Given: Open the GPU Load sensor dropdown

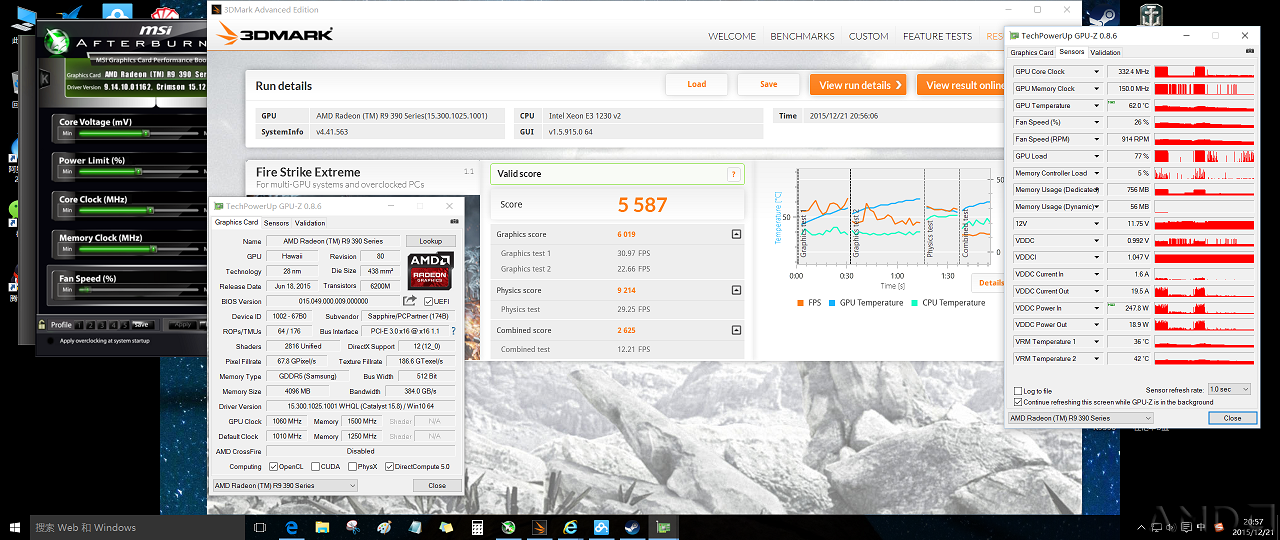Looking at the screenshot, I should point(1097,156).
